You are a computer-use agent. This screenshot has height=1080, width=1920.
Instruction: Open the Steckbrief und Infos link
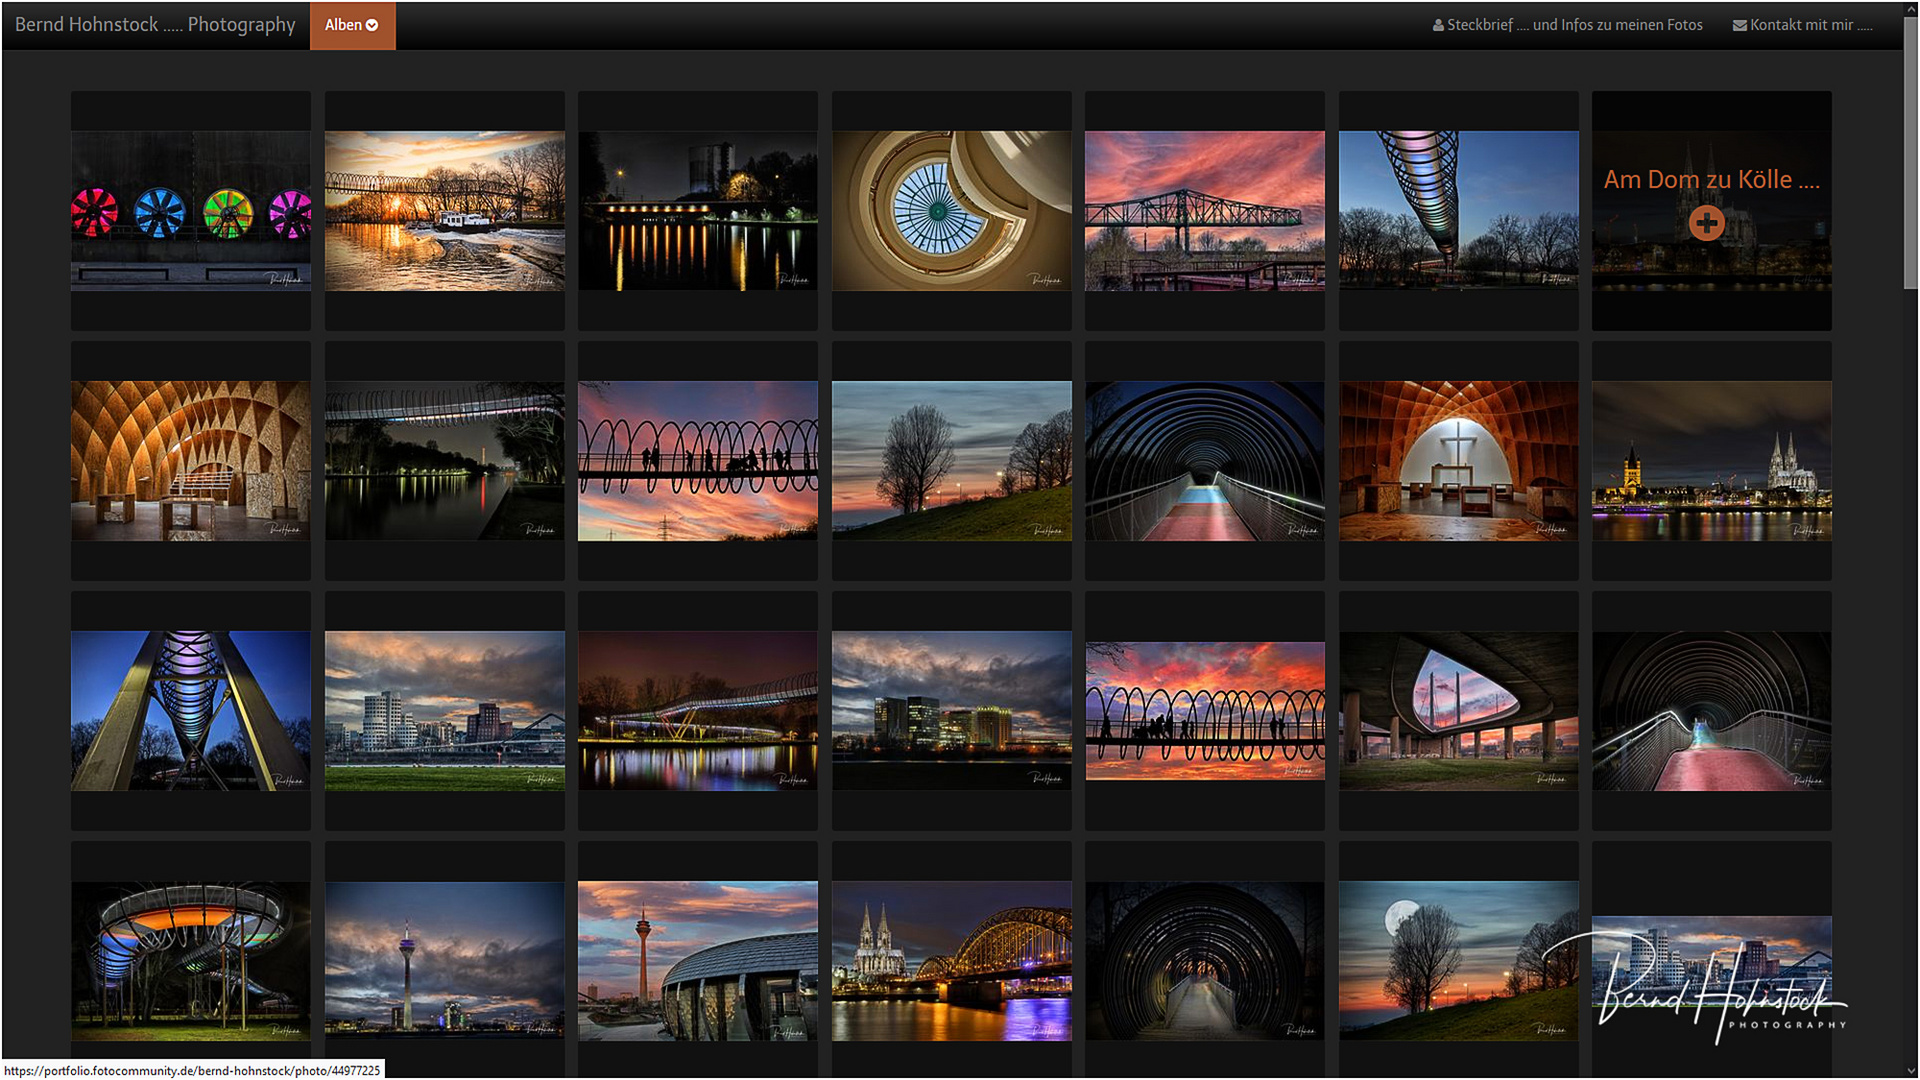[1567, 25]
